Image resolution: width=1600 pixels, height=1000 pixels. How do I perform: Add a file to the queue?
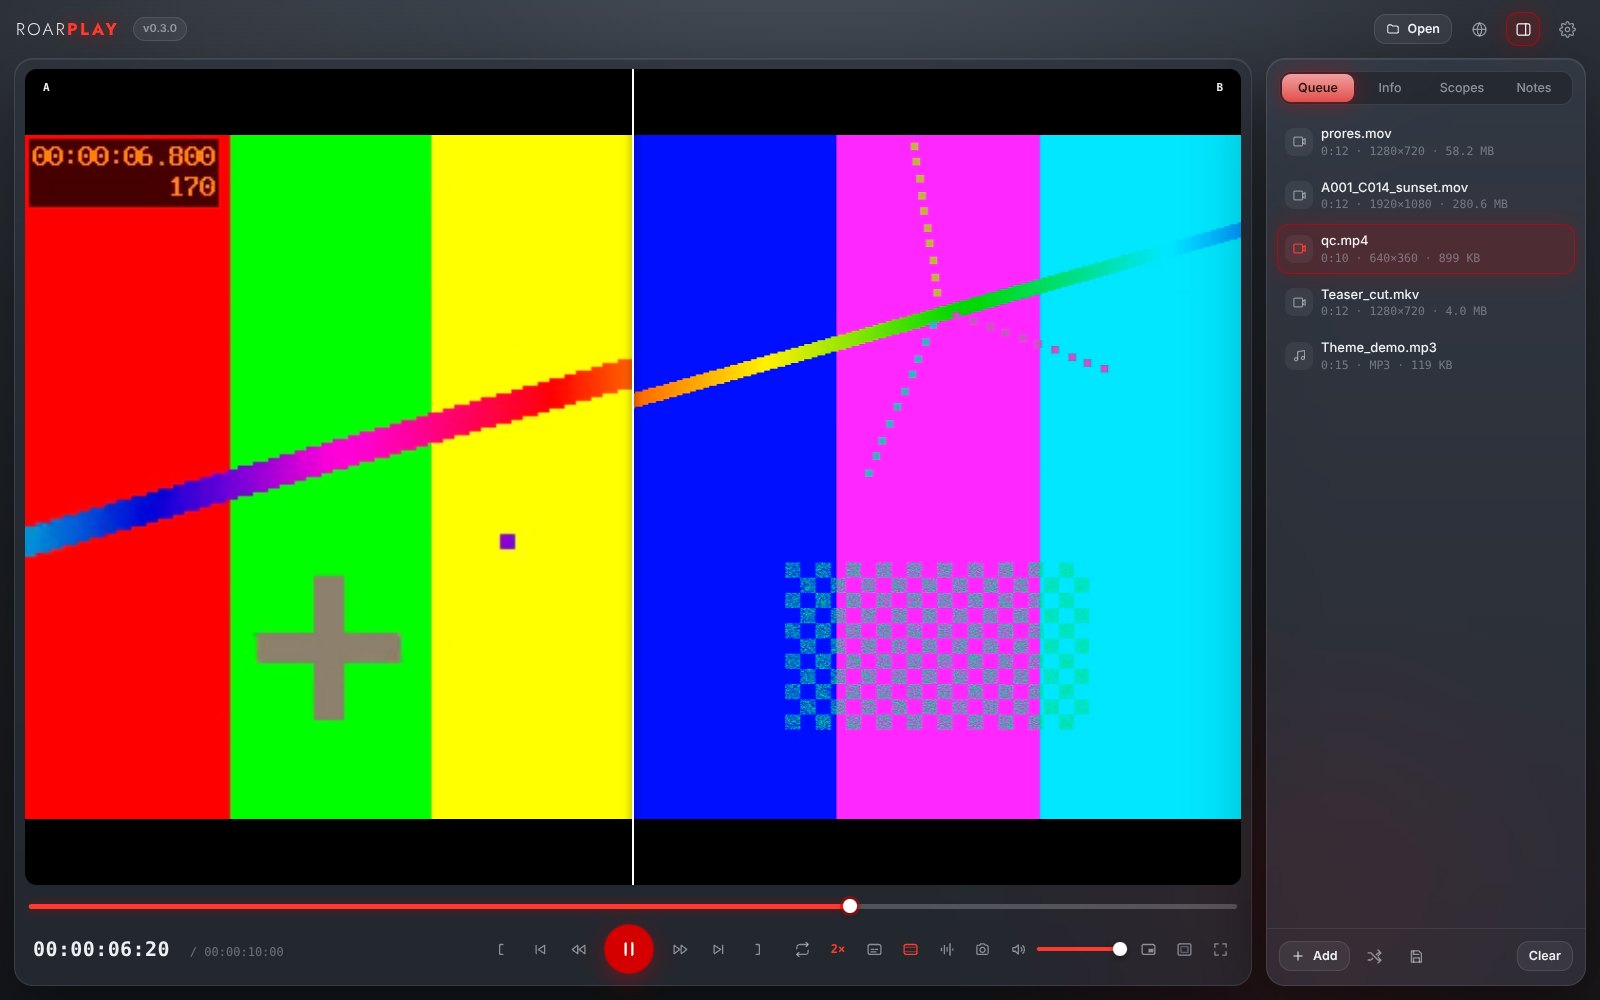click(1314, 956)
